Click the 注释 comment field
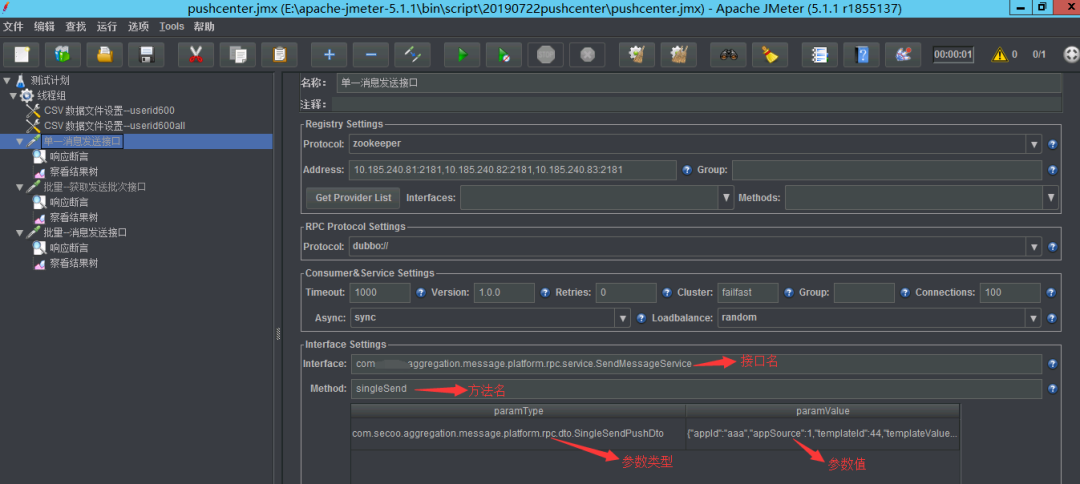 696,105
